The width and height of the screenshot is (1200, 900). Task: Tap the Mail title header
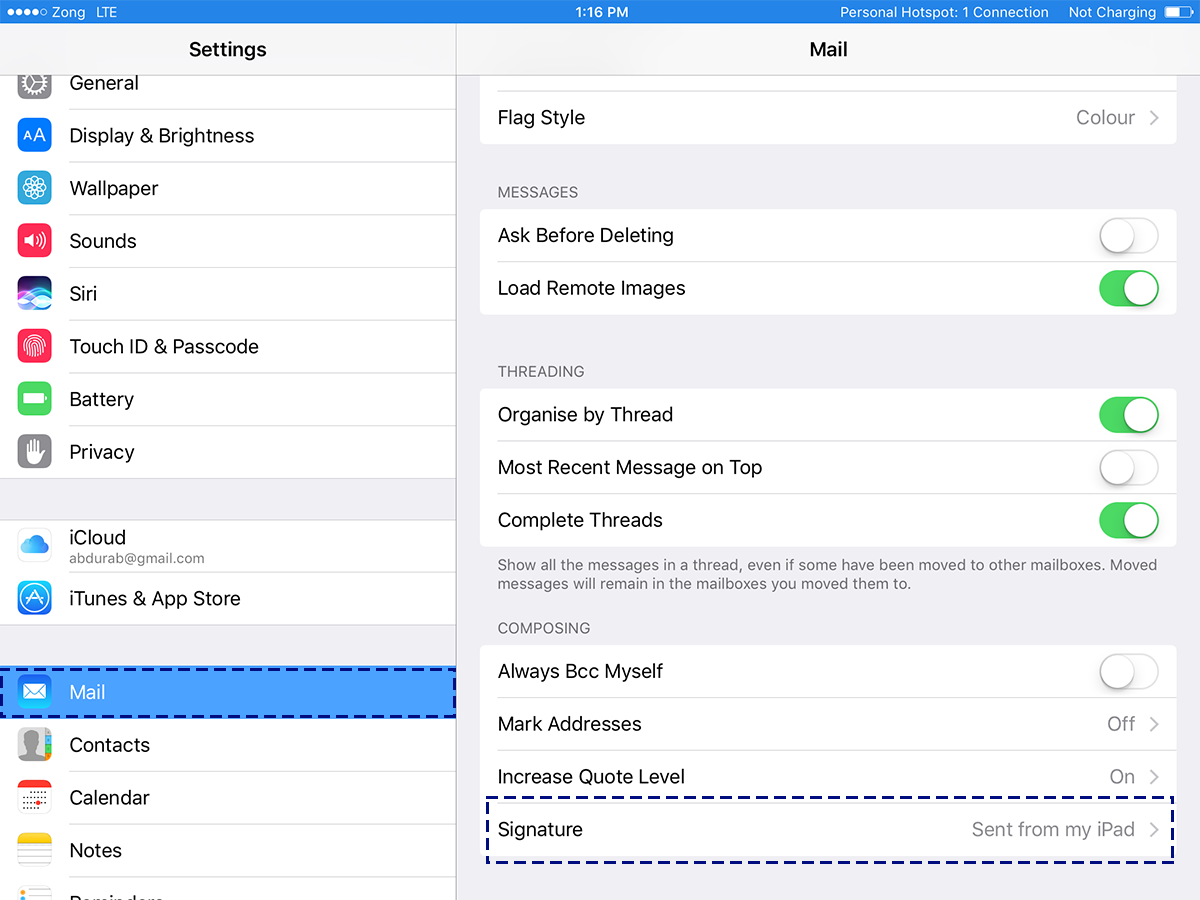click(828, 49)
